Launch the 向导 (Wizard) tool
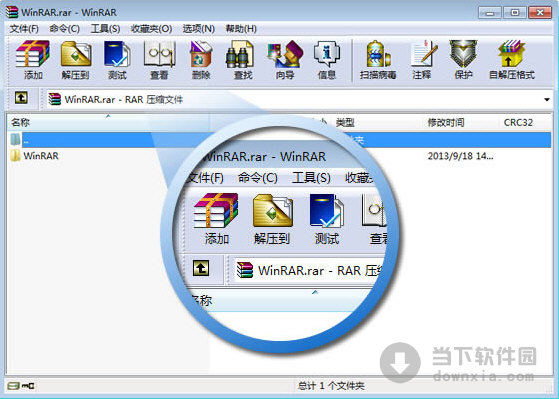559x399 pixels. pyautogui.click(x=285, y=60)
